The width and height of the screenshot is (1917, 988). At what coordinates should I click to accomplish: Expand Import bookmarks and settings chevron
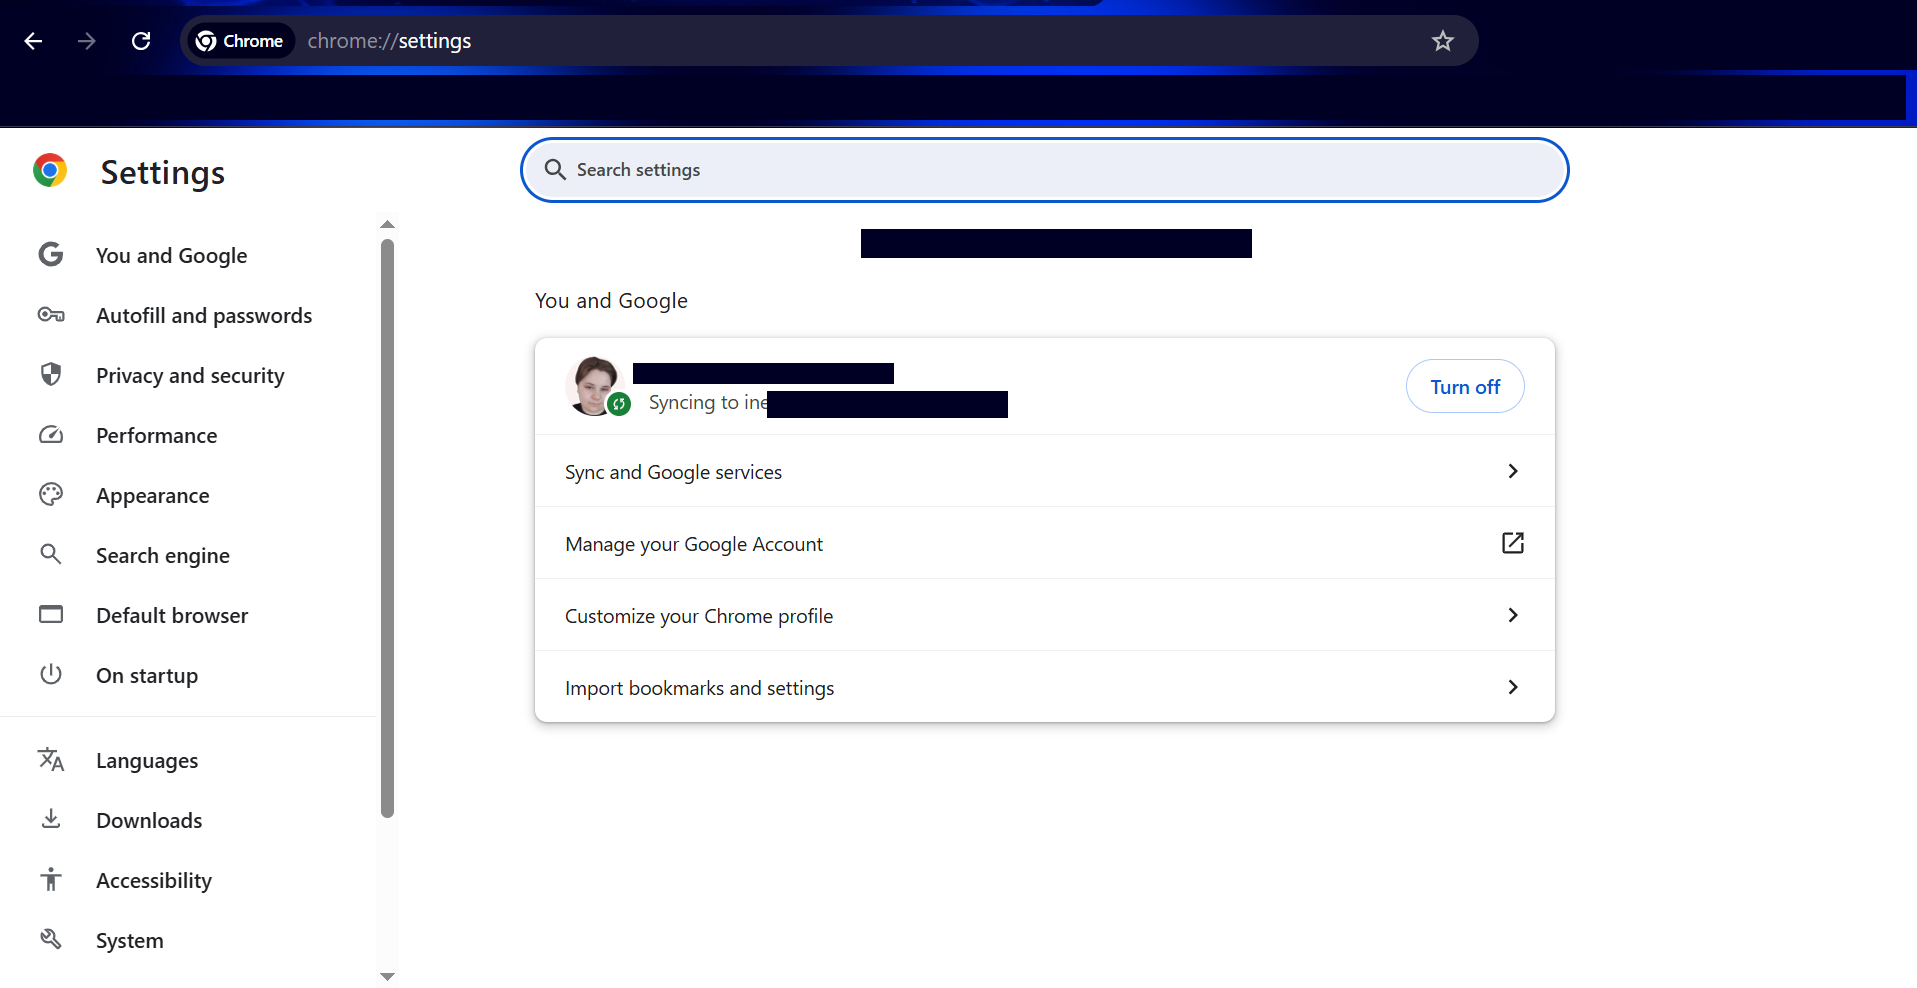[1512, 687]
